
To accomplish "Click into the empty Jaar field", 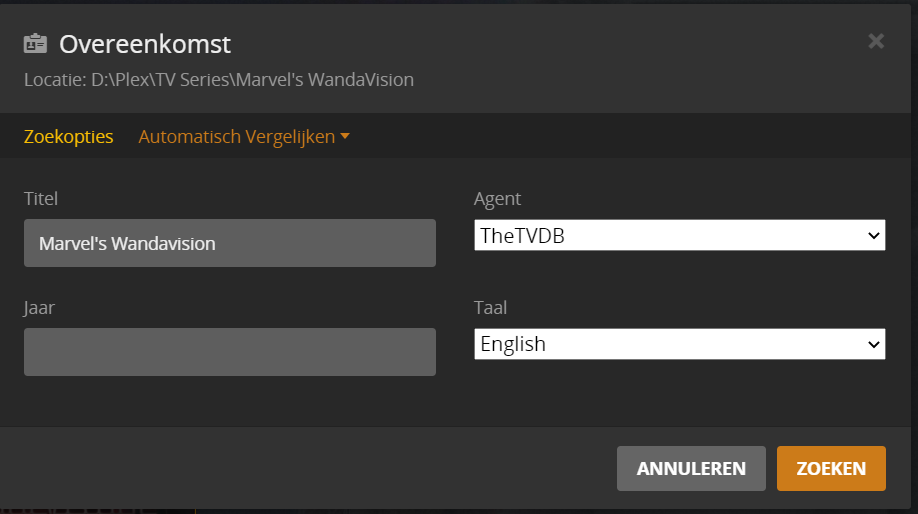I will (230, 352).
